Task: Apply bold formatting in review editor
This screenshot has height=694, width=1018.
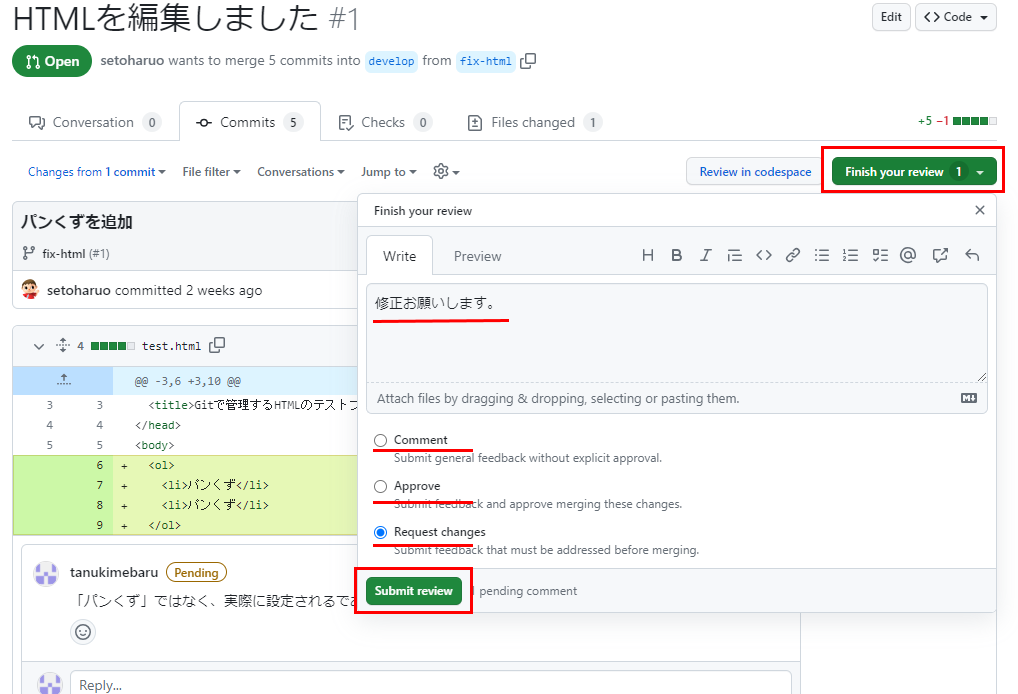Action: click(677, 255)
